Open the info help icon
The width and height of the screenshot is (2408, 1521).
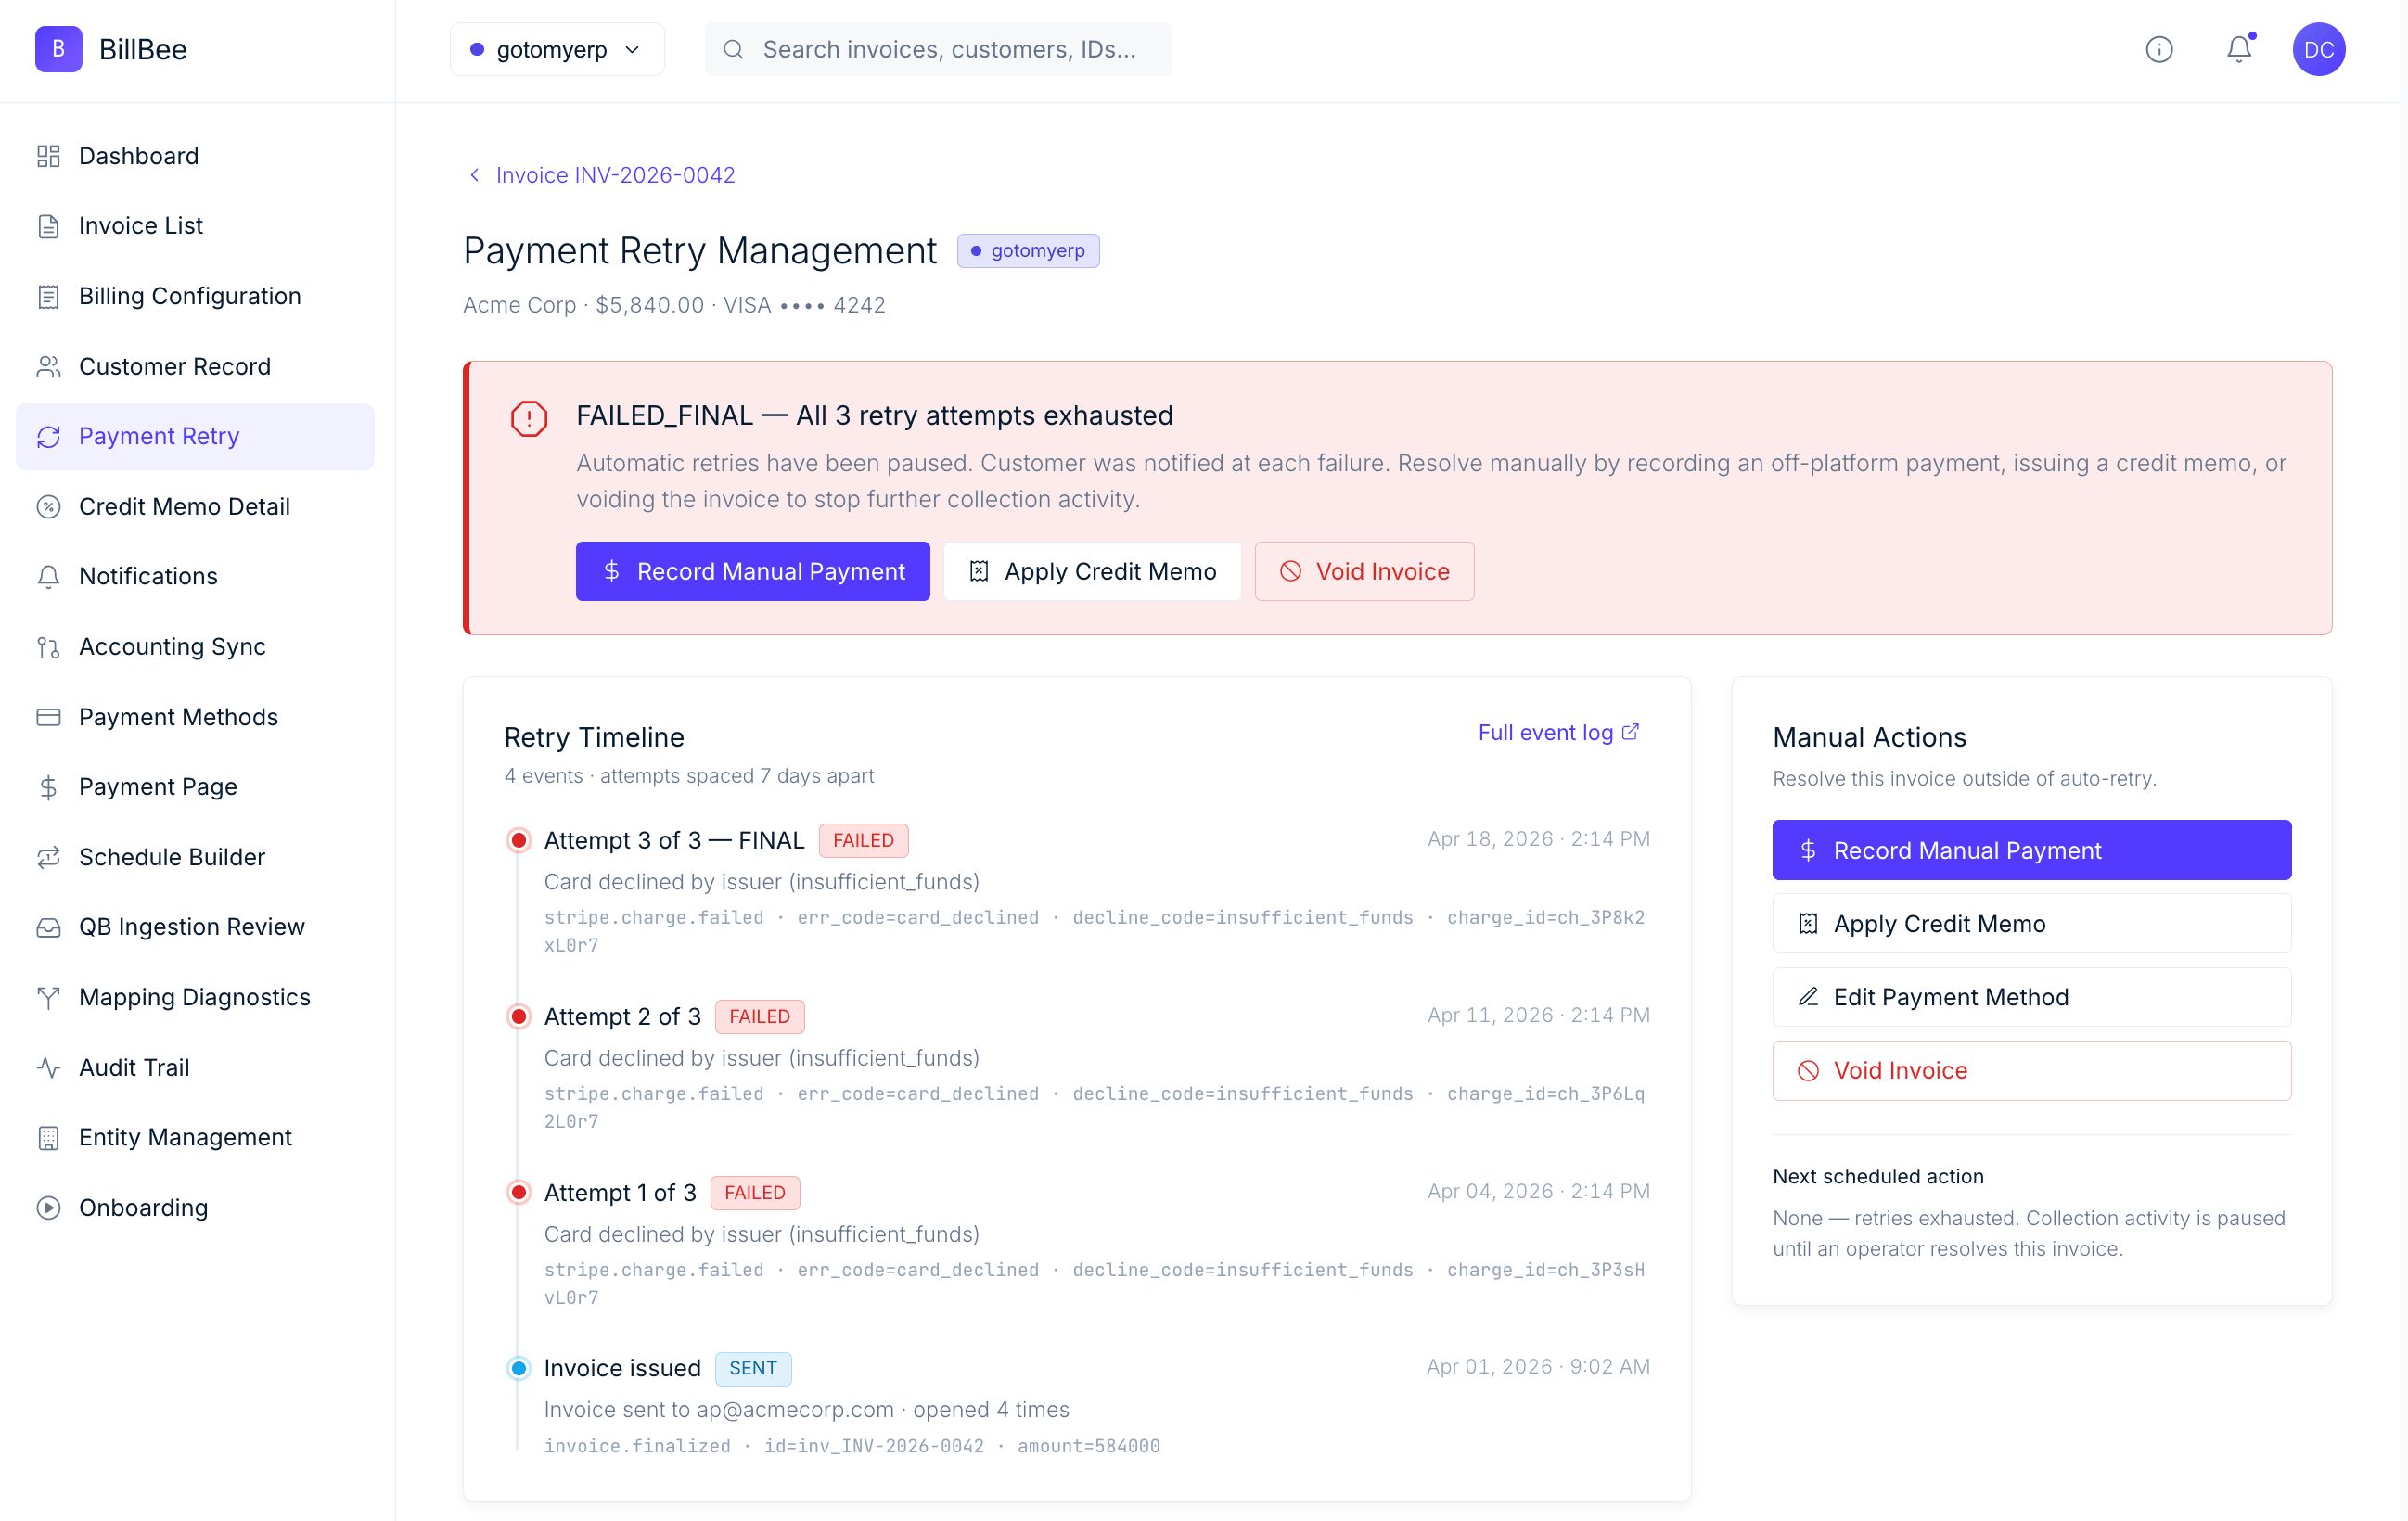2159,49
